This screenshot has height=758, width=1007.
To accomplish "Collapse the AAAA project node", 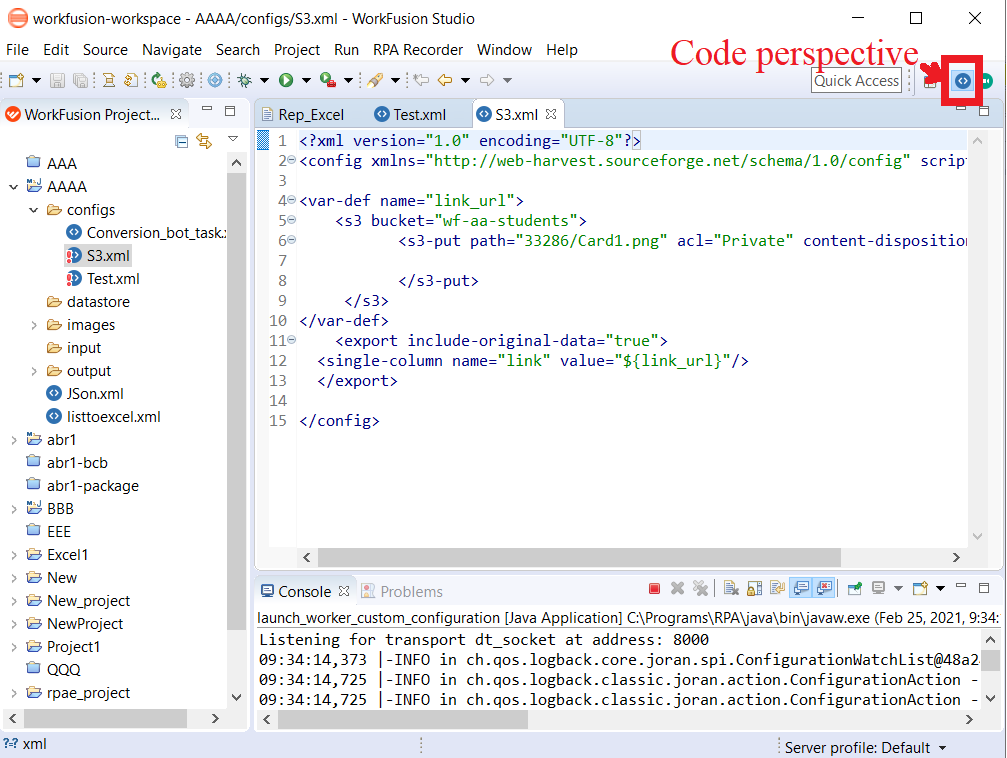I will pyautogui.click(x=13, y=187).
